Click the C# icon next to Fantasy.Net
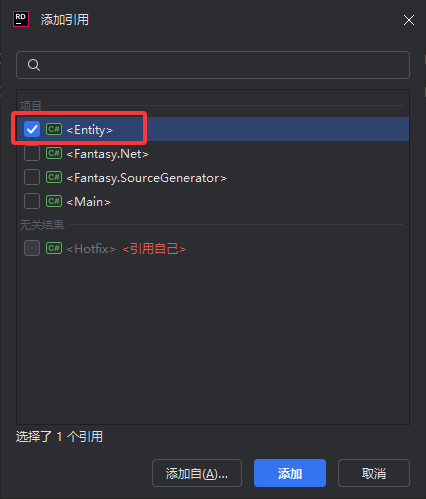This screenshot has width=426, height=499. click(54, 153)
